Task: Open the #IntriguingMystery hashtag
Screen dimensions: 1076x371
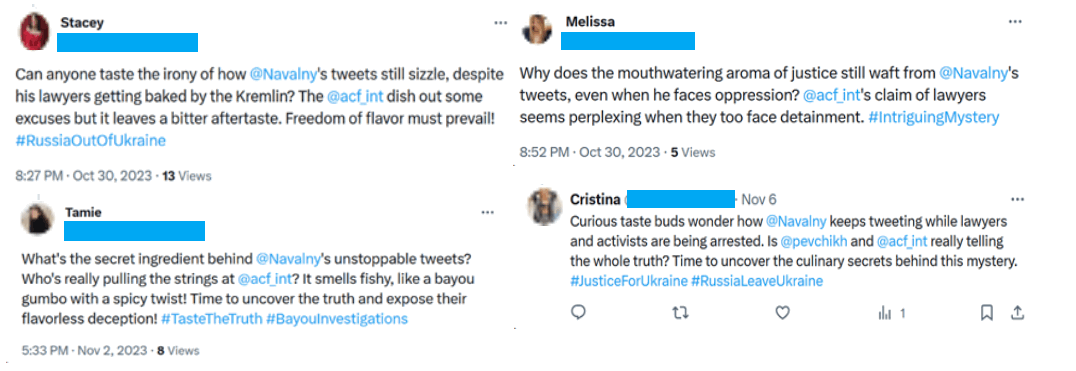Action: click(934, 117)
